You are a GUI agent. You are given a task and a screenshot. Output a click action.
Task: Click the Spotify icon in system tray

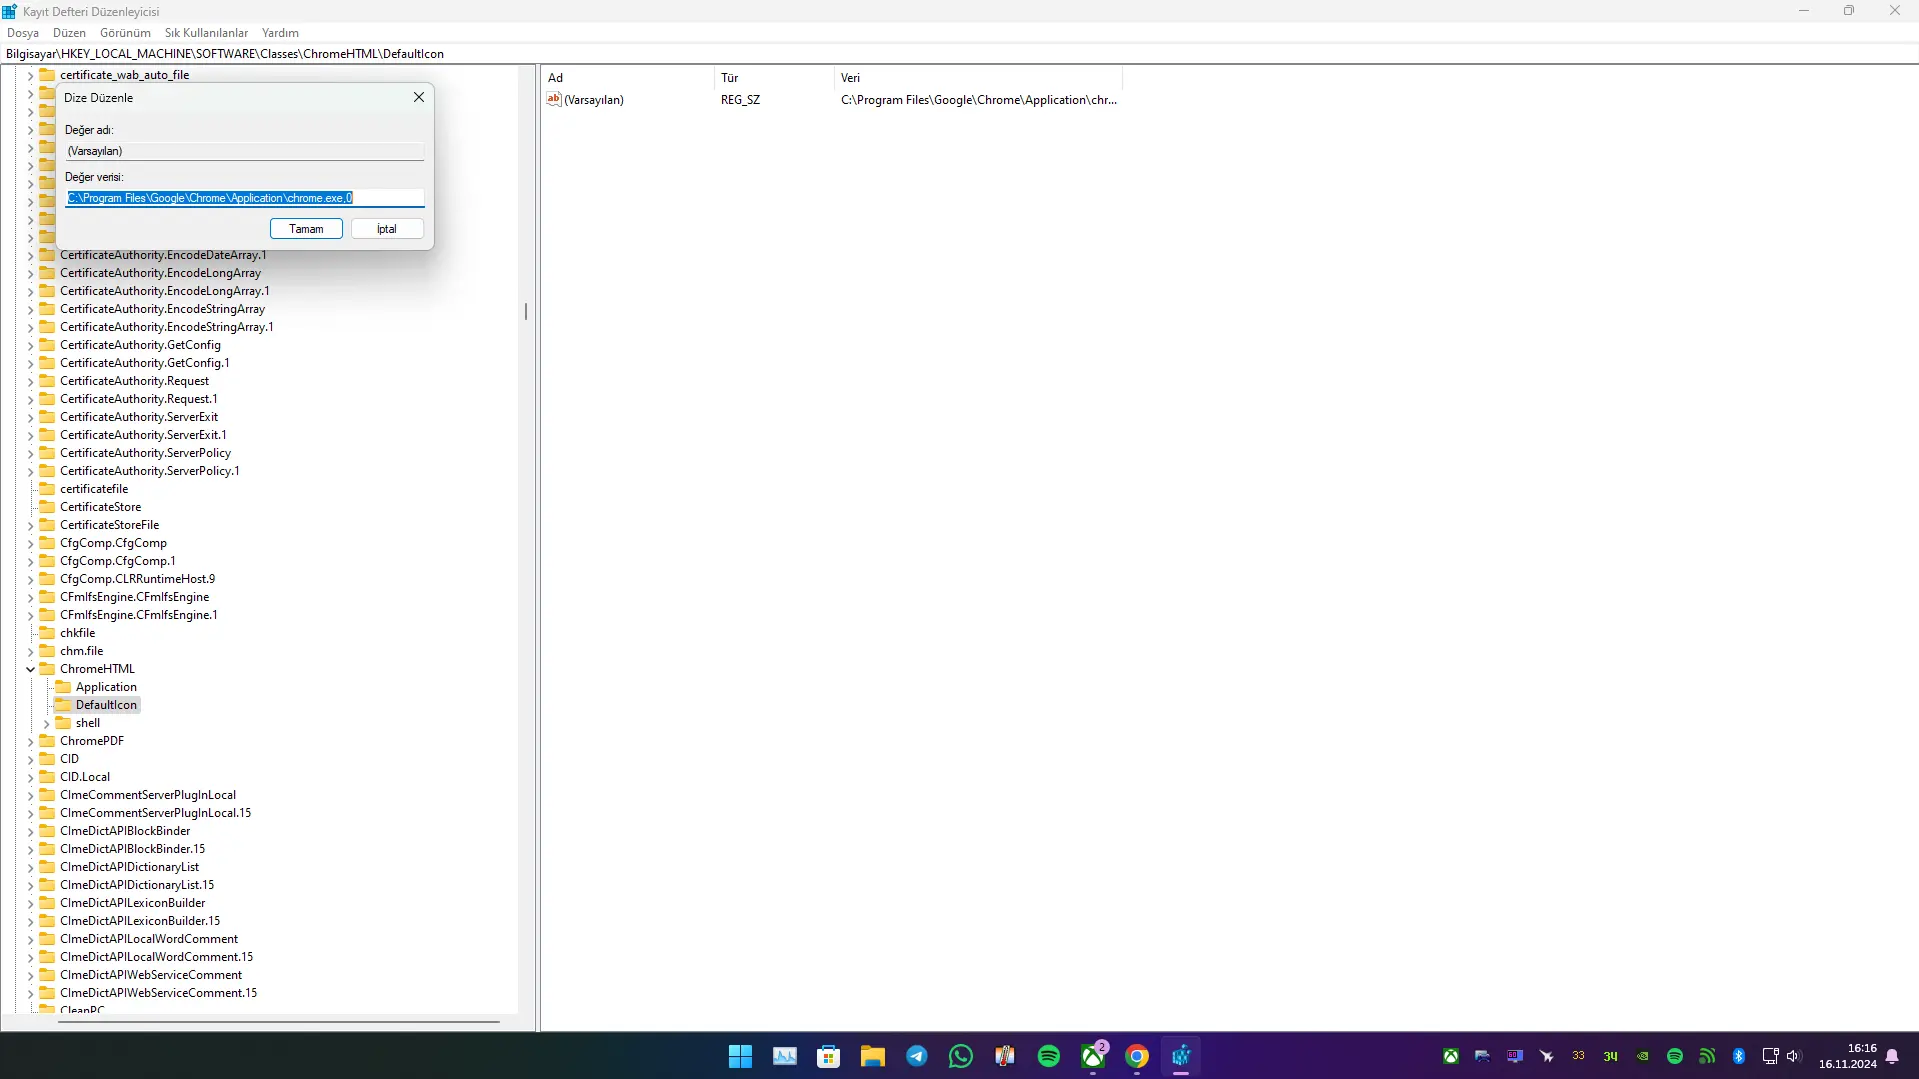1675,1056
